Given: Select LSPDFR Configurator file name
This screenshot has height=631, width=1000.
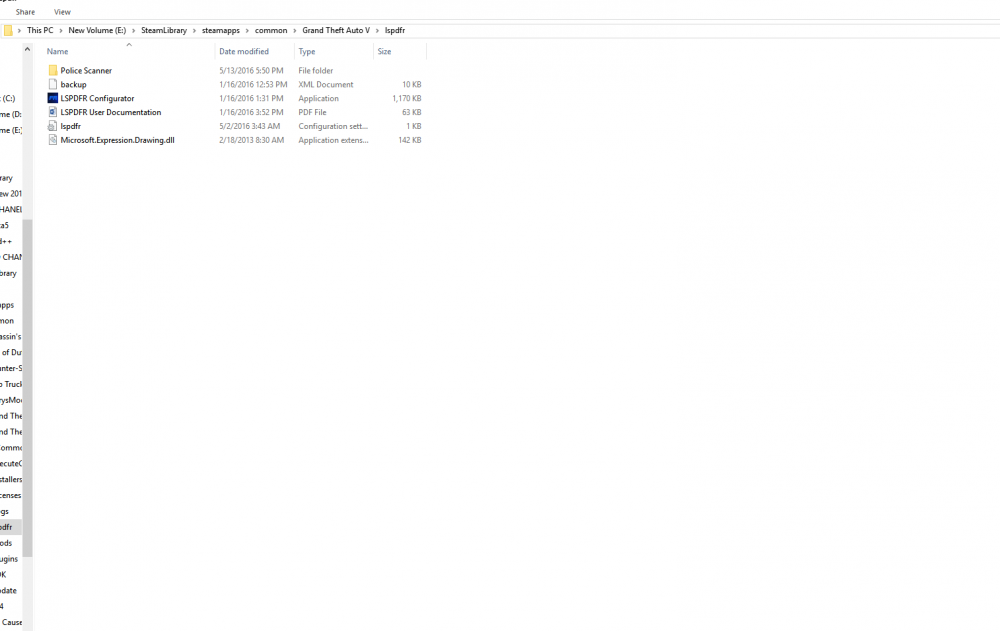Looking at the screenshot, I should [98, 98].
